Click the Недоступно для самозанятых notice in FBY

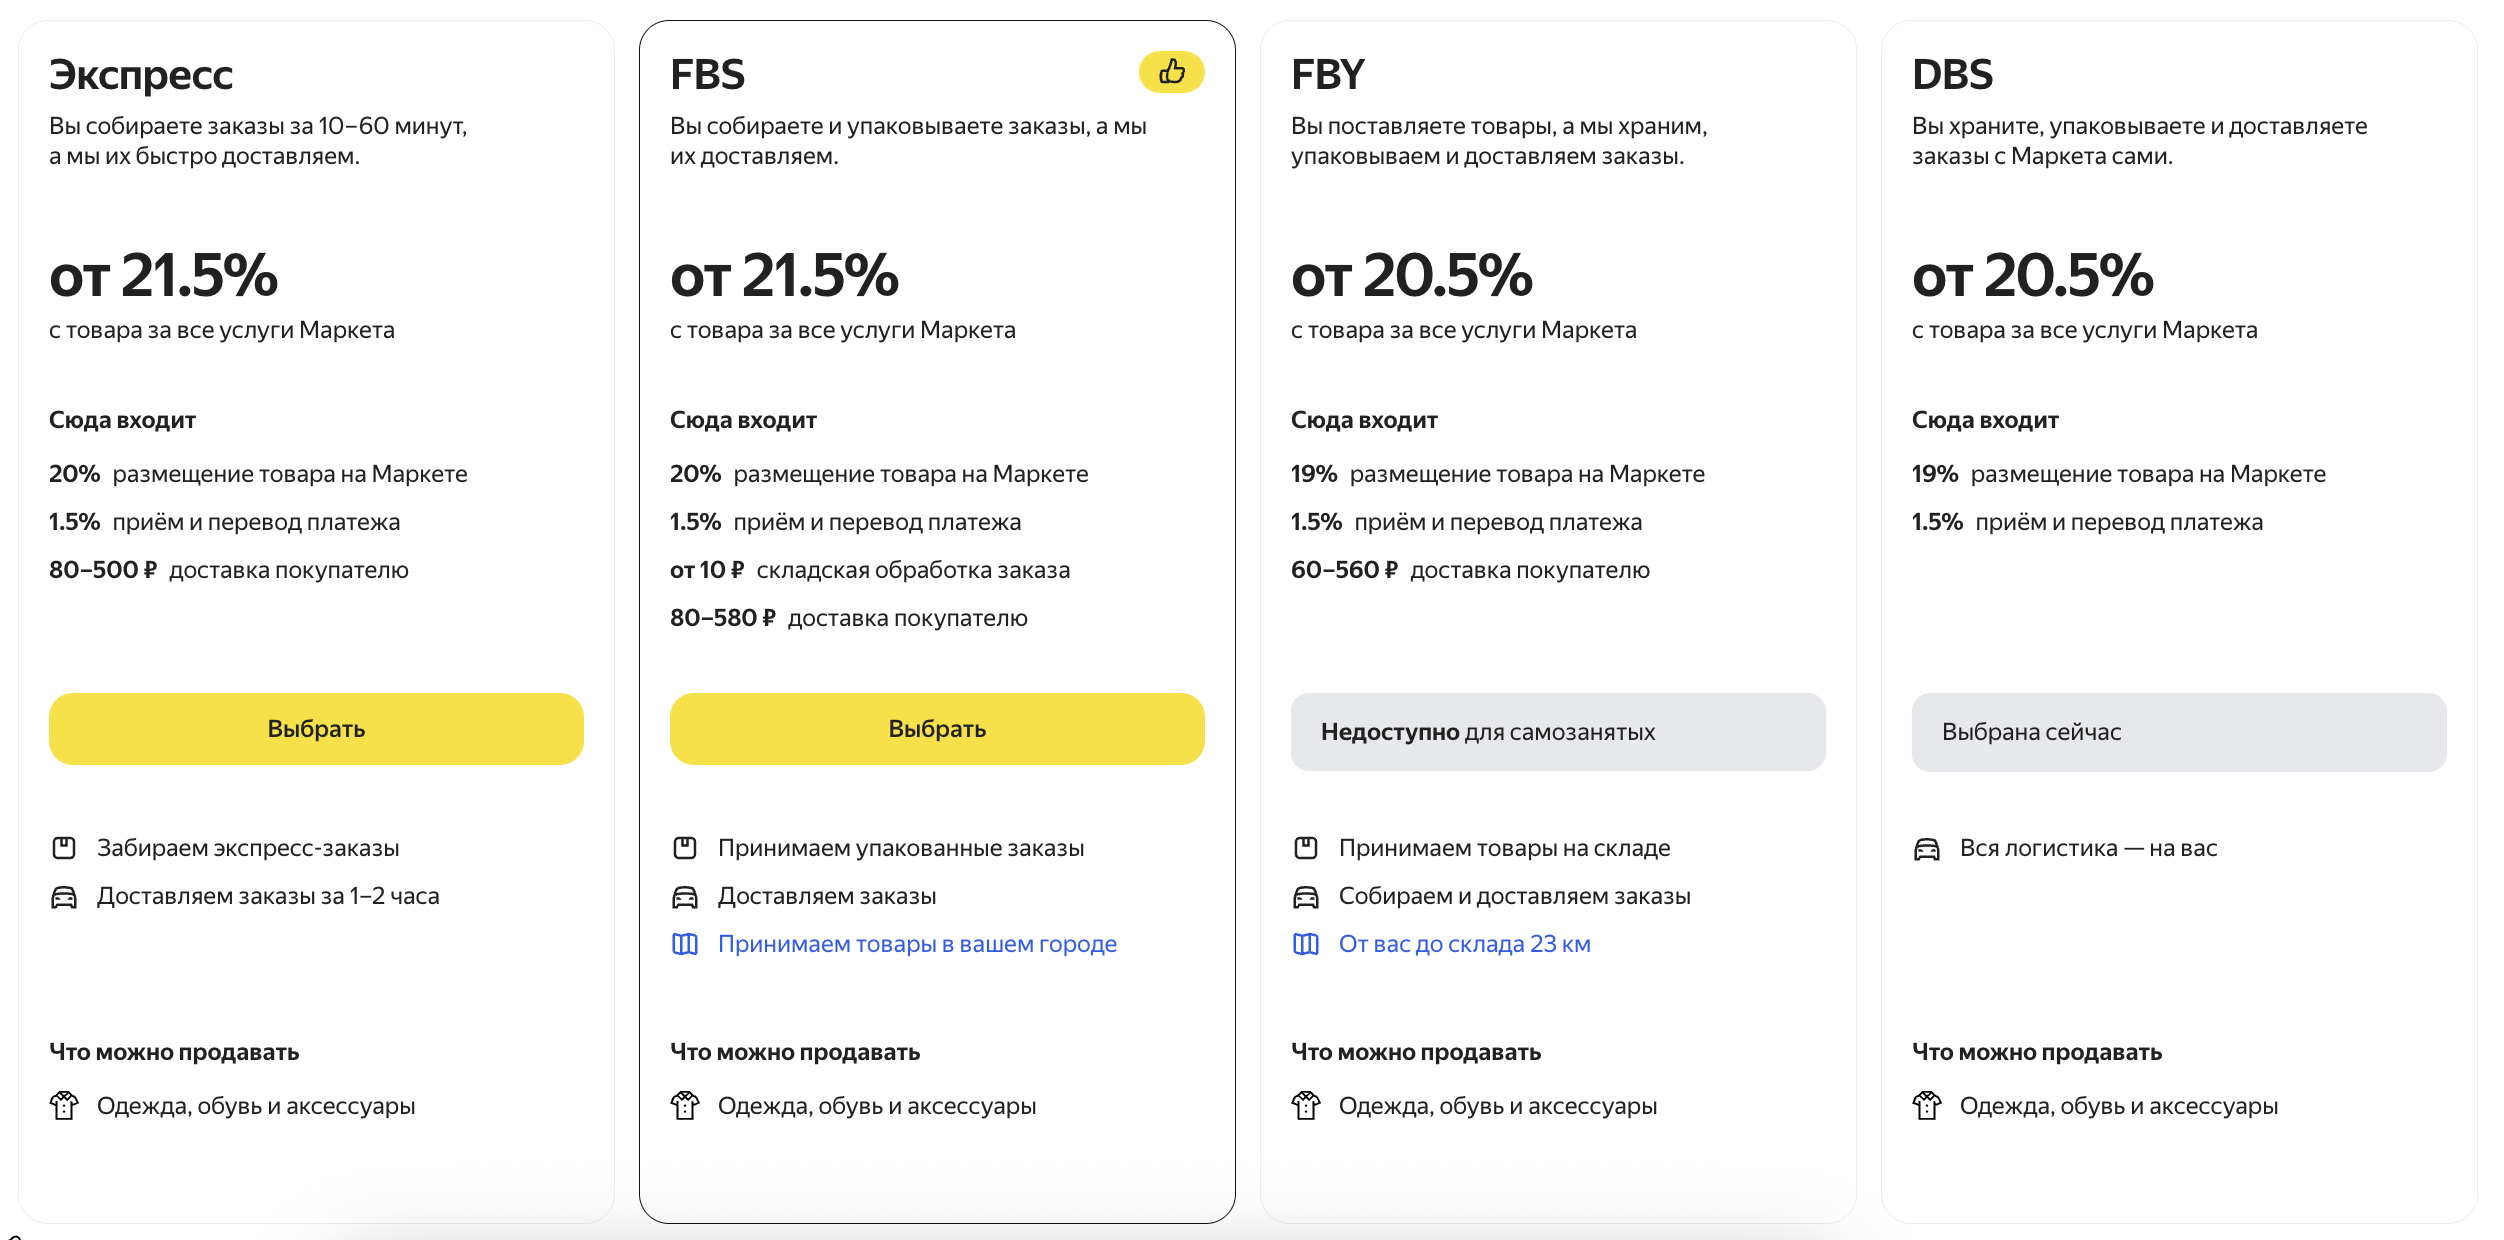coord(1558,732)
